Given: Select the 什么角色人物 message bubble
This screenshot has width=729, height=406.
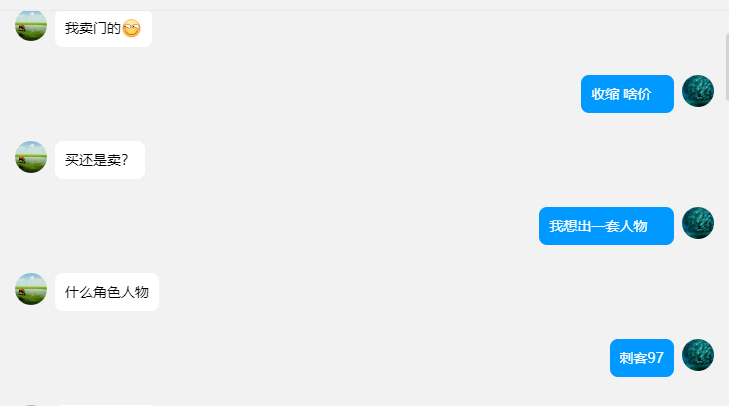Looking at the screenshot, I should point(107,292).
